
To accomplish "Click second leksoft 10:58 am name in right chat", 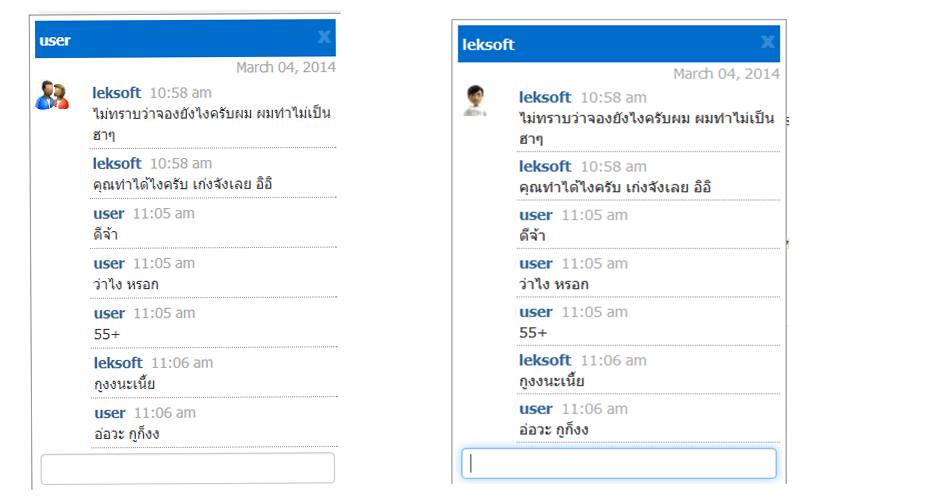I will (x=545, y=167).
